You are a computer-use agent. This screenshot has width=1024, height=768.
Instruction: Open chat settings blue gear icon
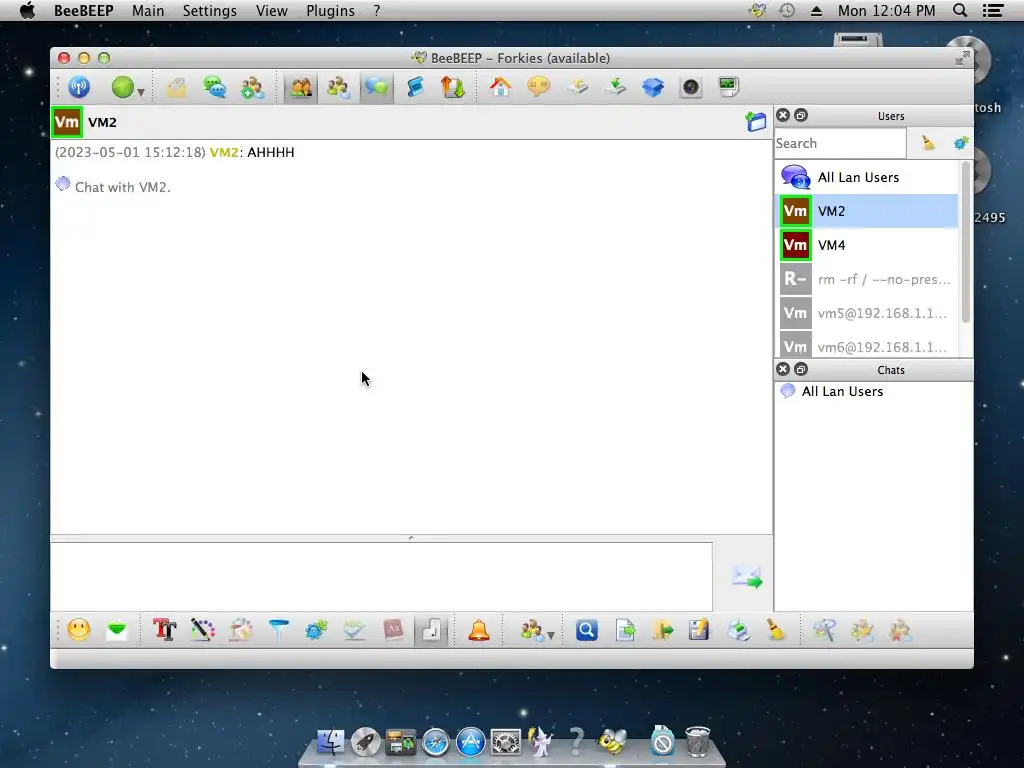coord(316,630)
